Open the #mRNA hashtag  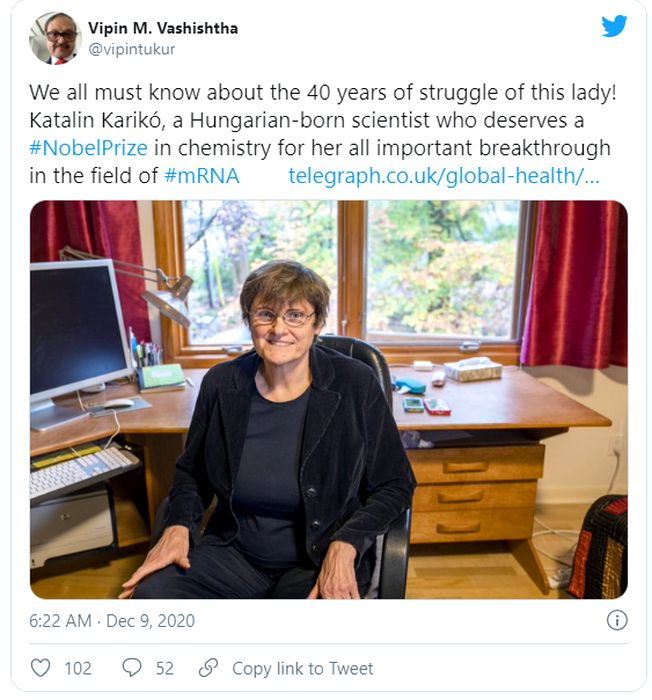[x=200, y=176]
